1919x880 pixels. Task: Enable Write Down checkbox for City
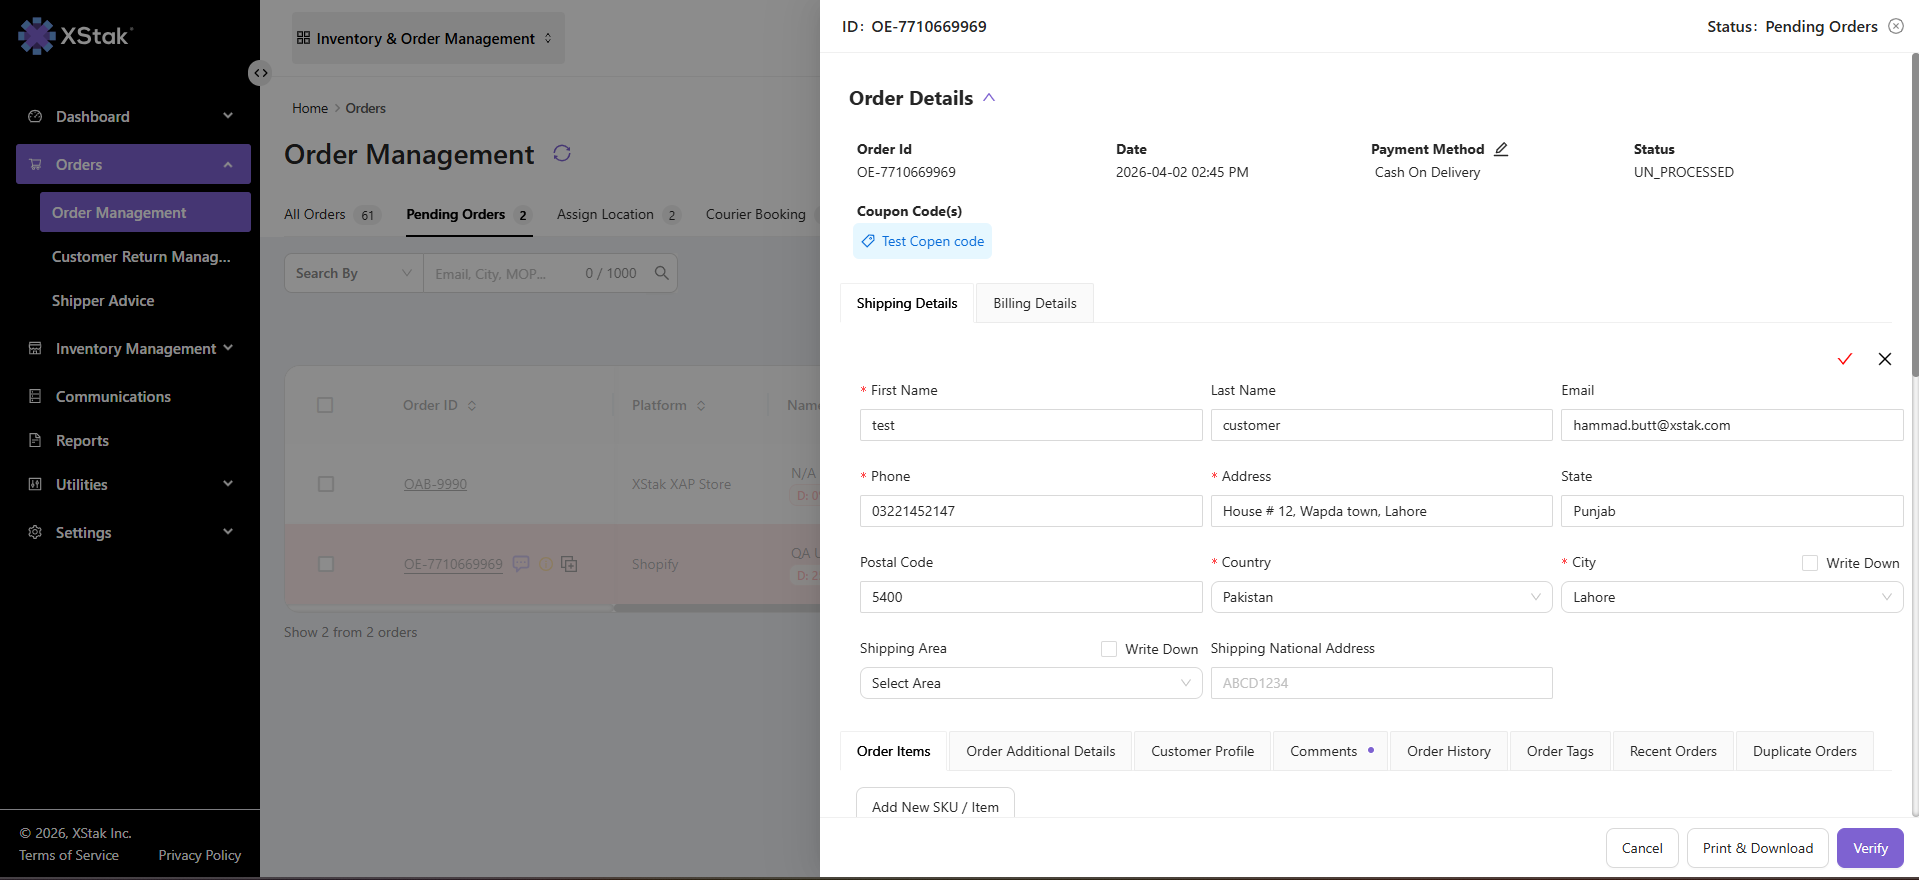pos(1810,563)
